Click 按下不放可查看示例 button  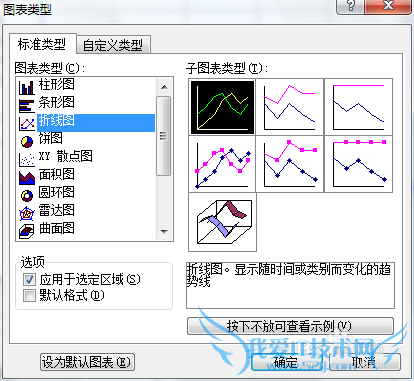(x=290, y=326)
